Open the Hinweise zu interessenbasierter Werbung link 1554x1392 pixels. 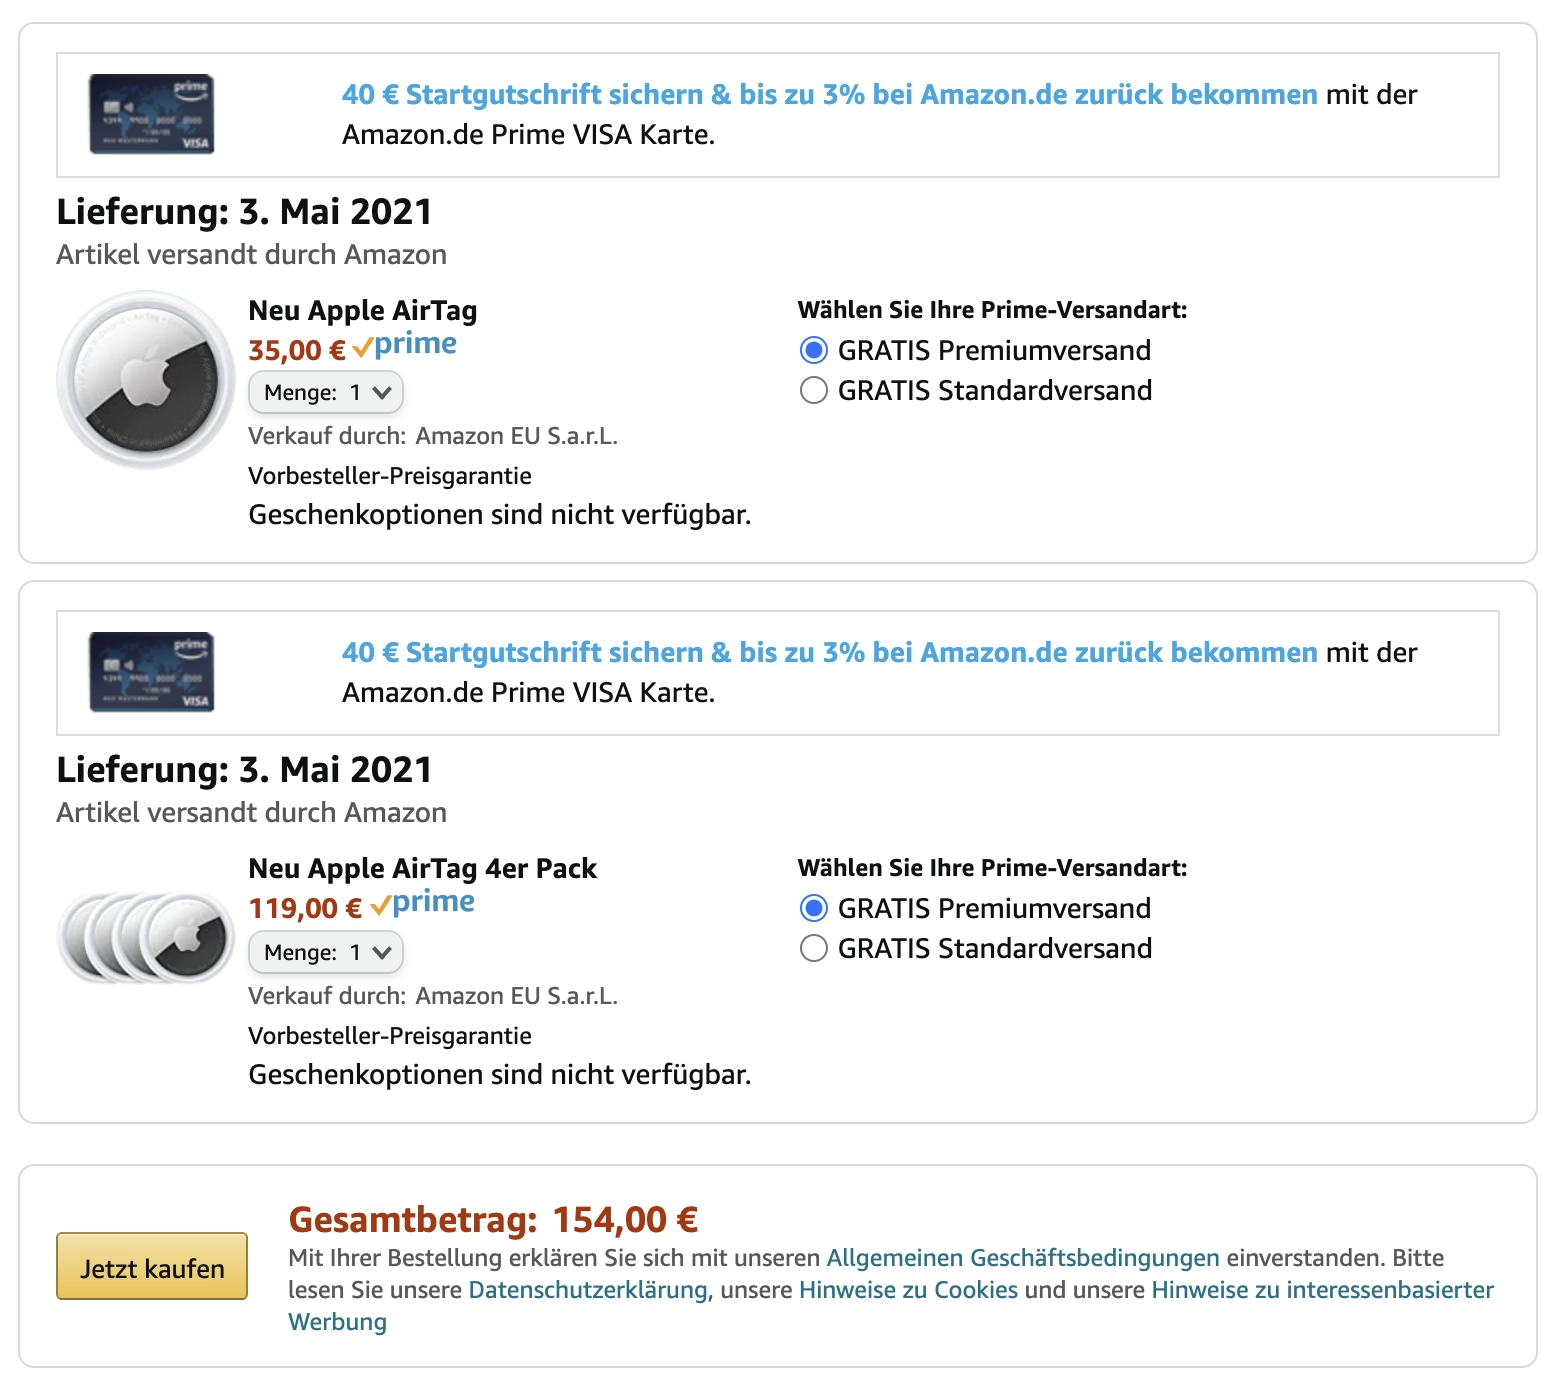(x=1322, y=1290)
